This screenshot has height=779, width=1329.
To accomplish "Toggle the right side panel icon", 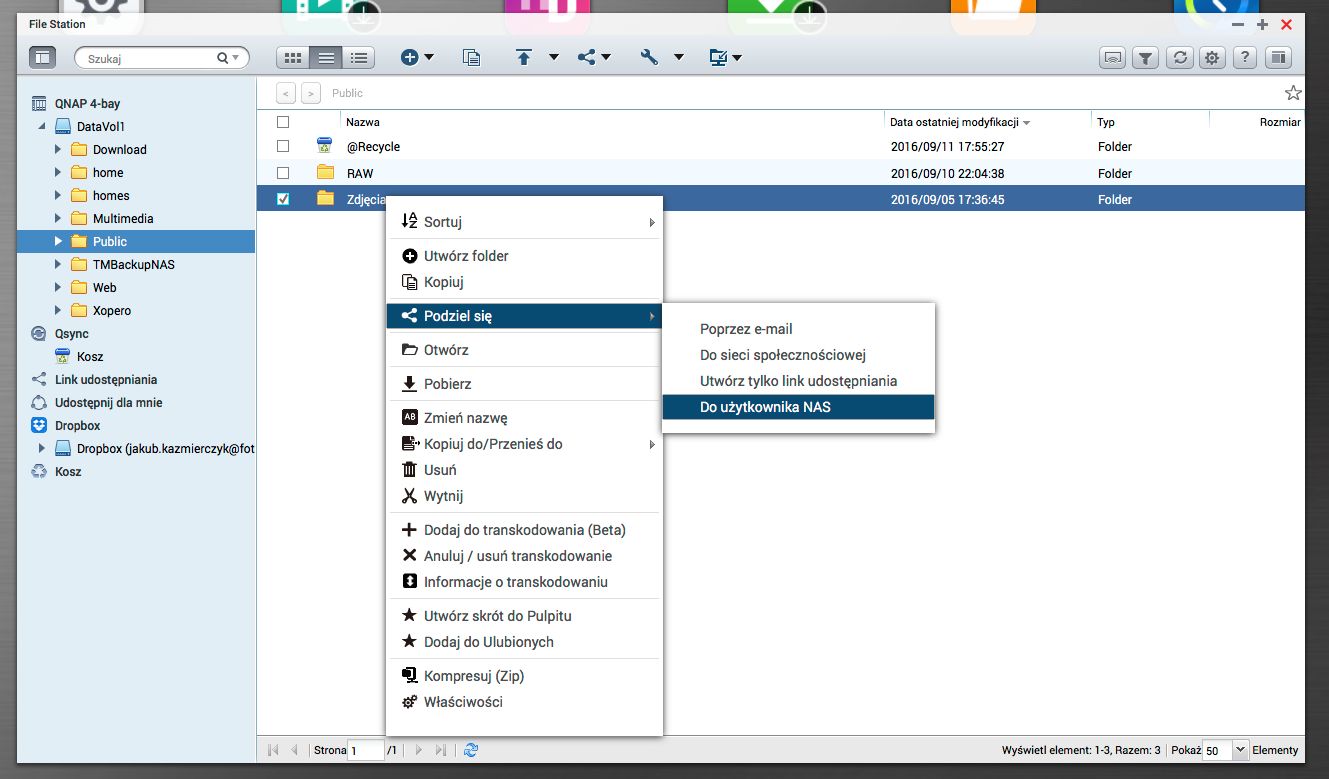I will point(1278,58).
